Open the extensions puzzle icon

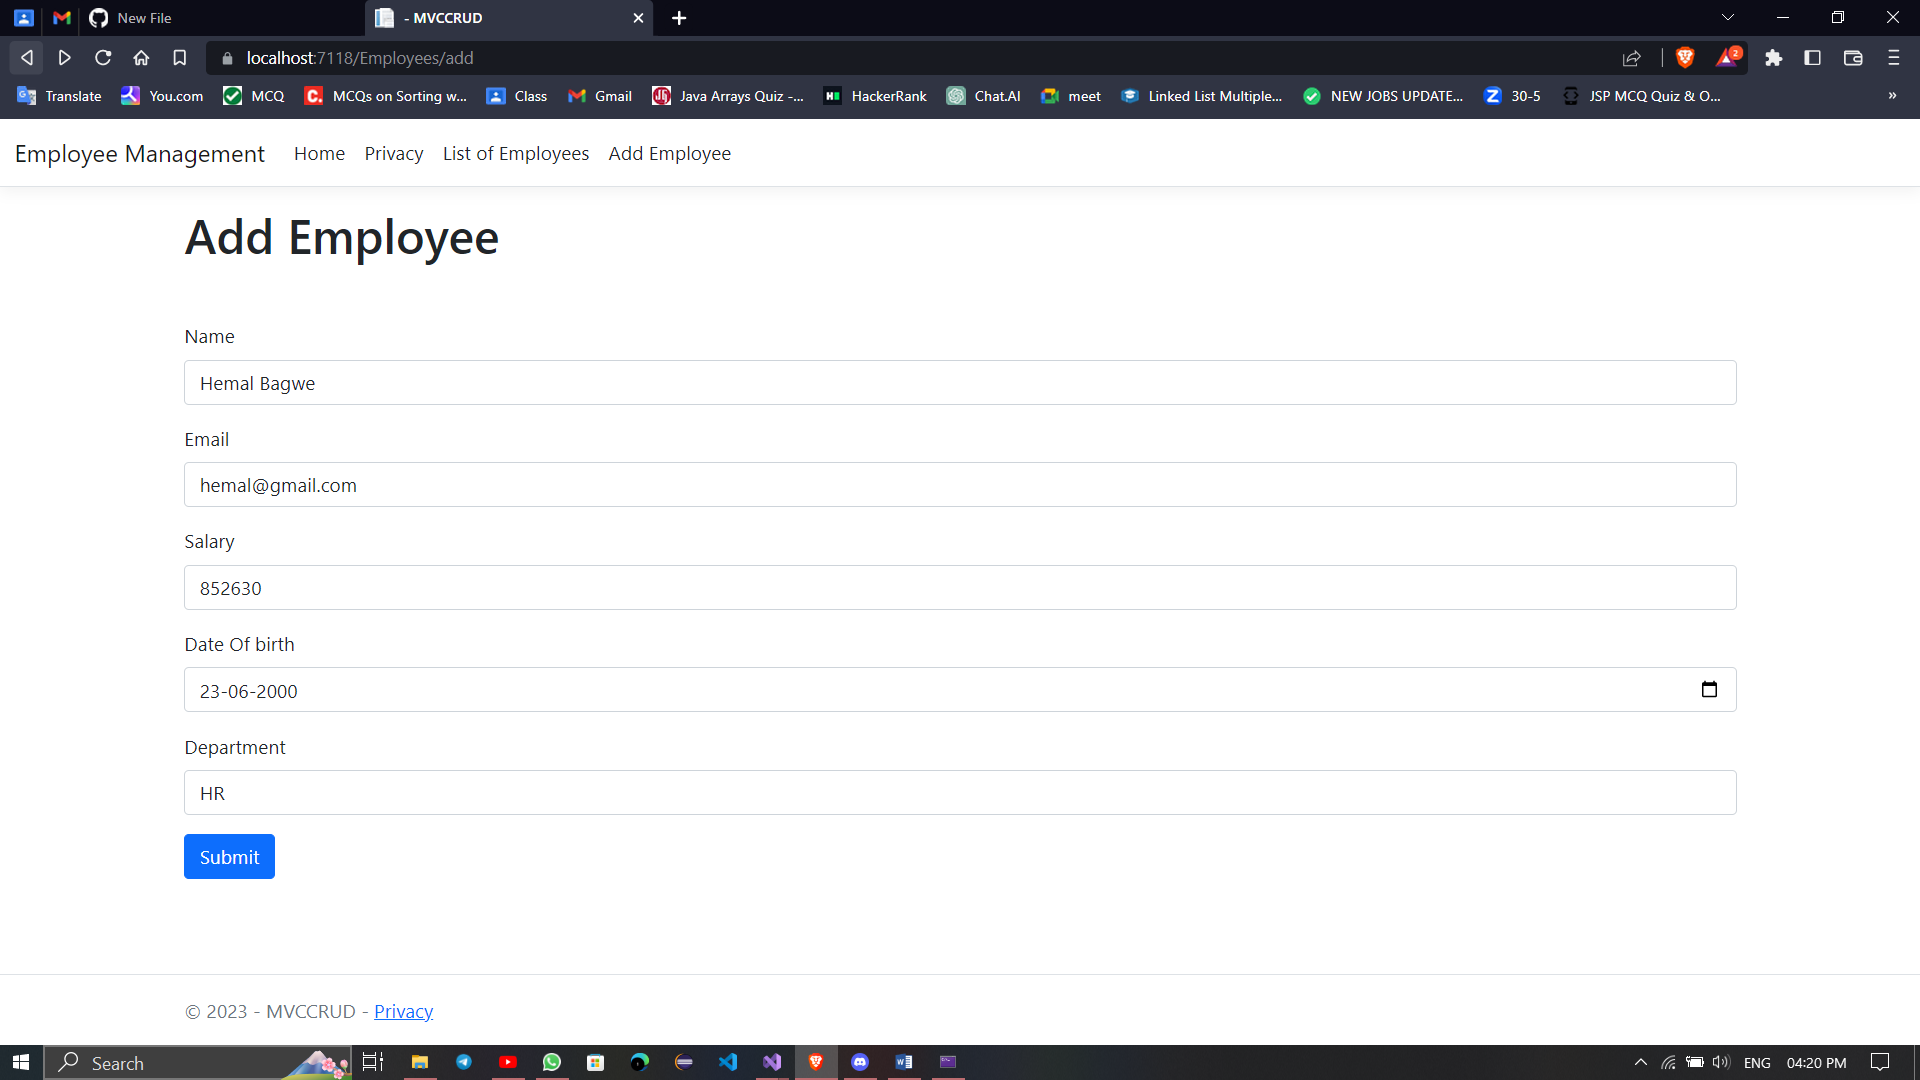coord(1773,58)
